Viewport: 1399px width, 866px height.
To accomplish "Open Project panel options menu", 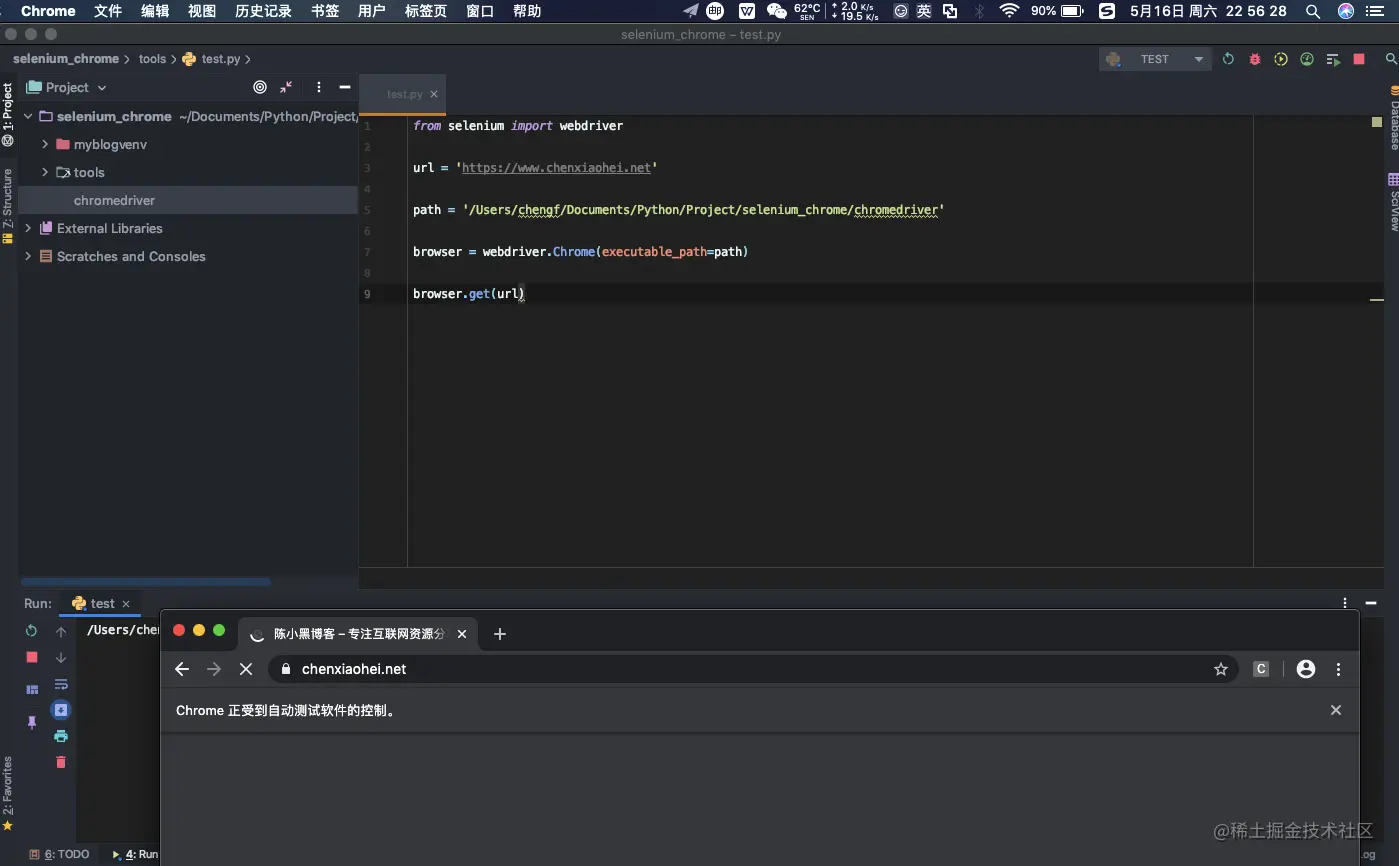I will pyautogui.click(x=318, y=87).
